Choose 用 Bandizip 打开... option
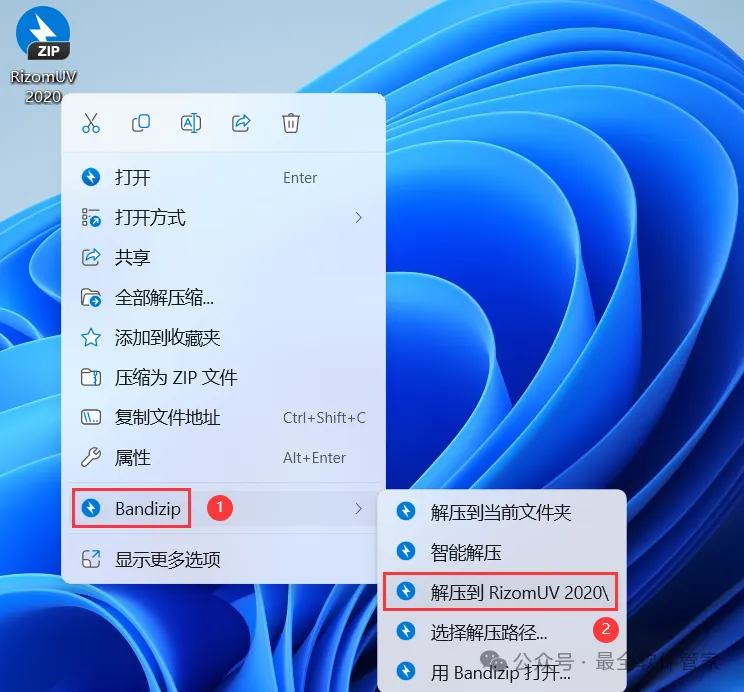This screenshot has height=692, width=744. (502, 672)
